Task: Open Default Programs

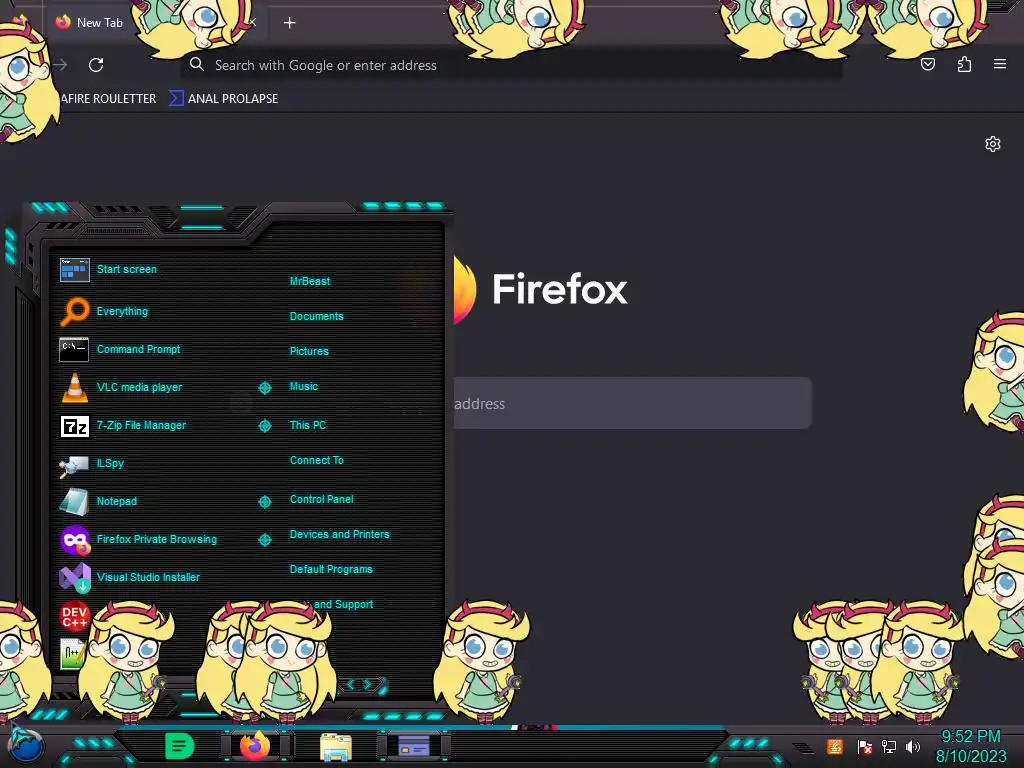Action: click(x=330, y=569)
